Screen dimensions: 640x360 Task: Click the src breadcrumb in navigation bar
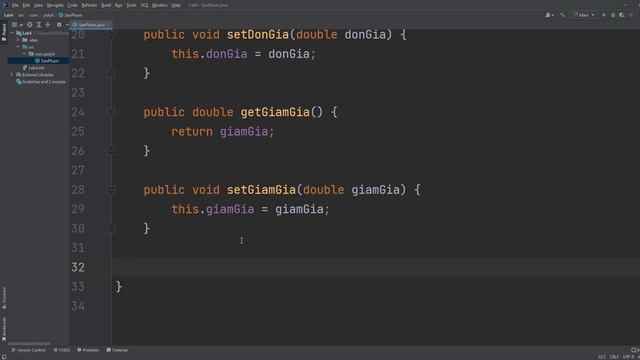[x=21, y=15]
